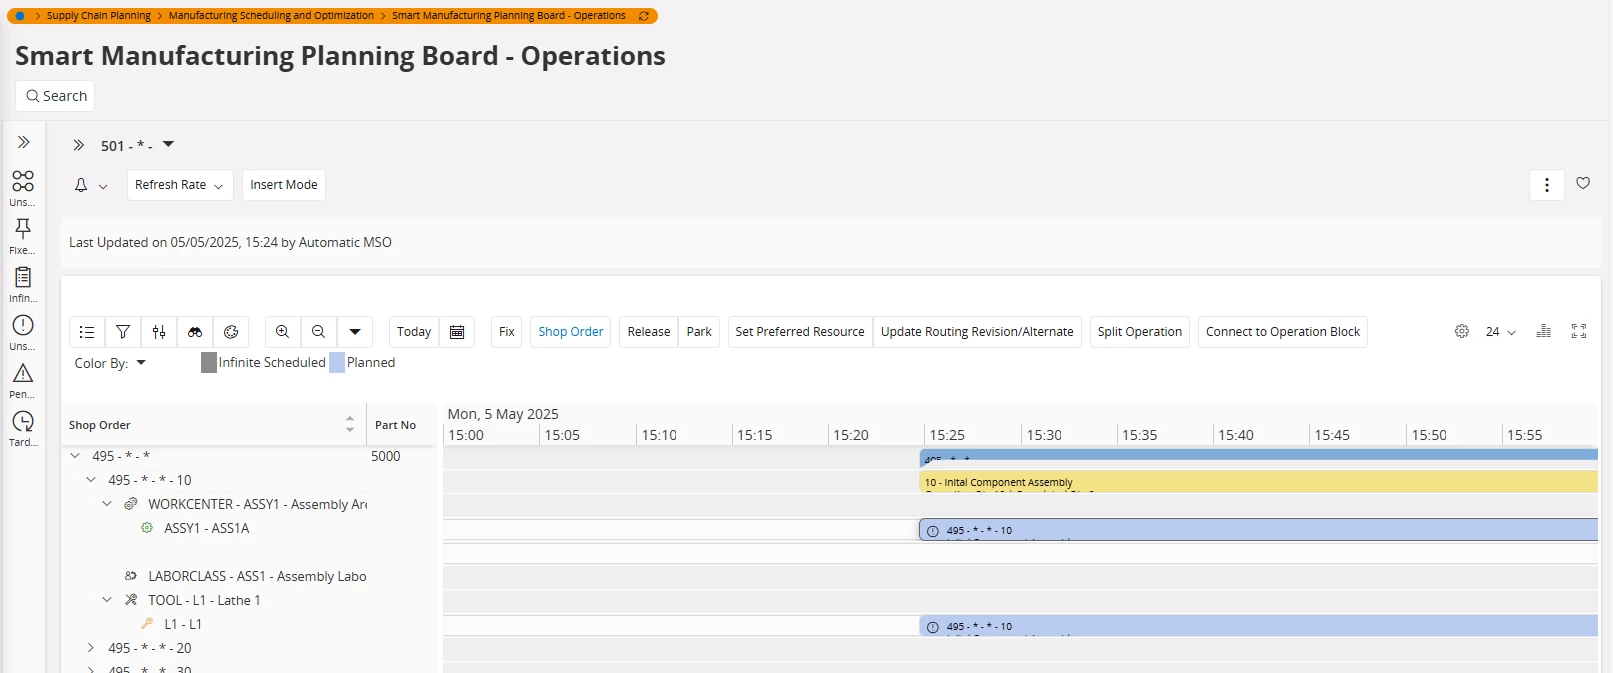The height and width of the screenshot is (673, 1613).
Task: Click the Park button
Action: [x=699, y=332]
